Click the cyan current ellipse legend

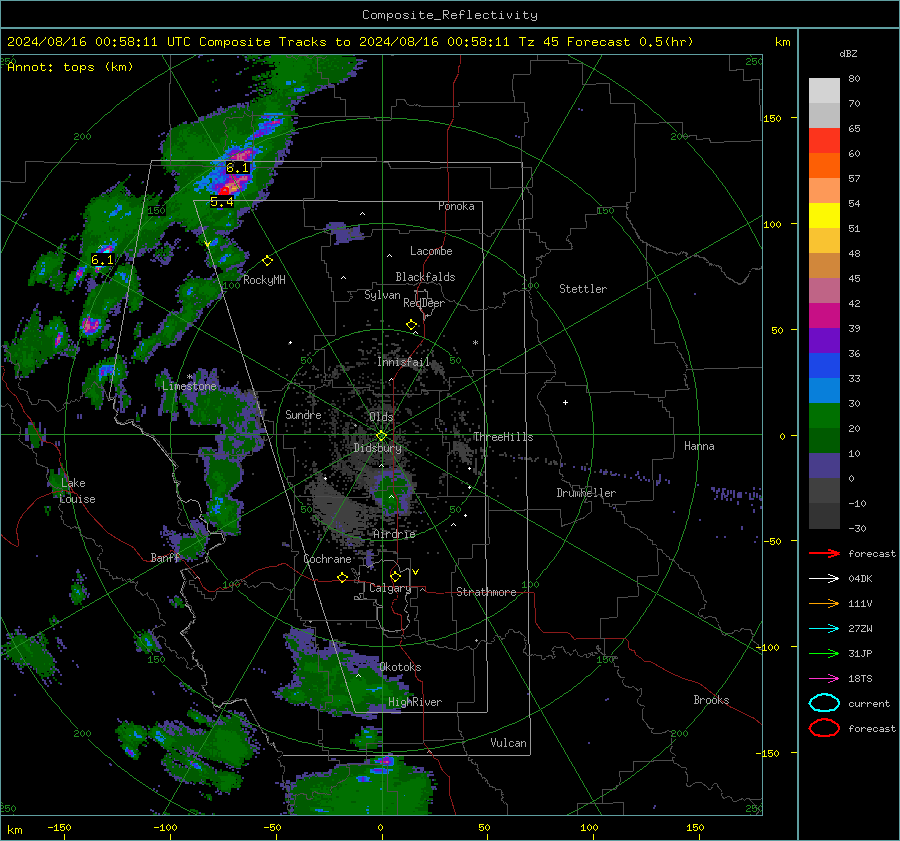tap(824, 703)
